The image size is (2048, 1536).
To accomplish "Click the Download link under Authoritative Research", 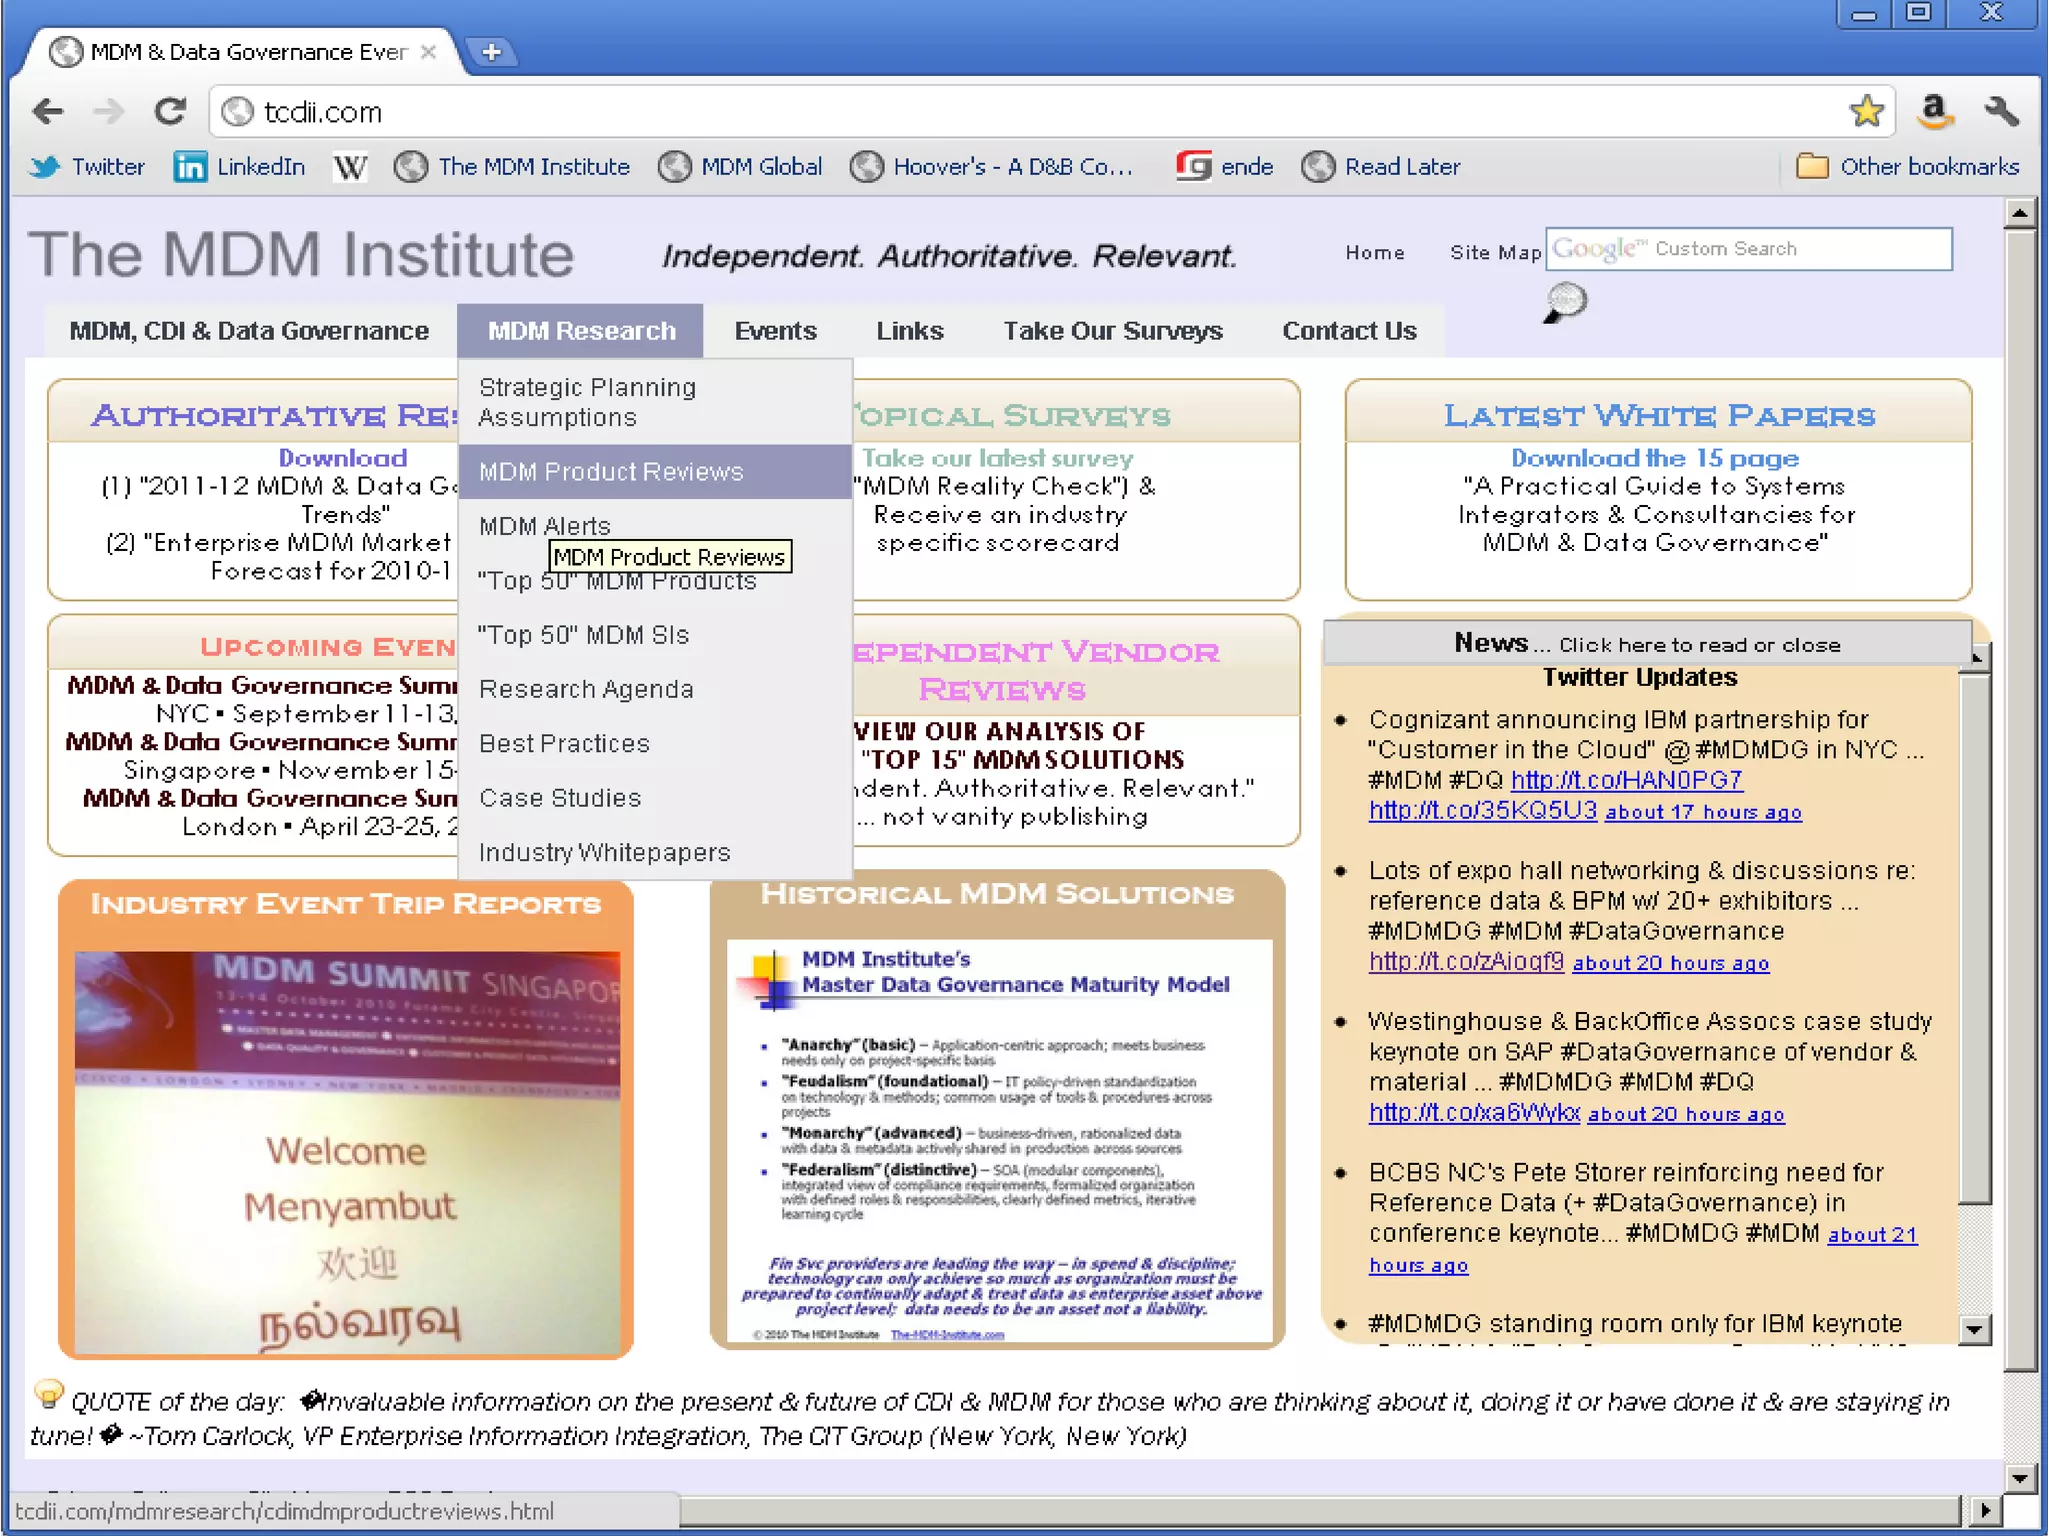I will pyautogui.click(x=342, y=458).
